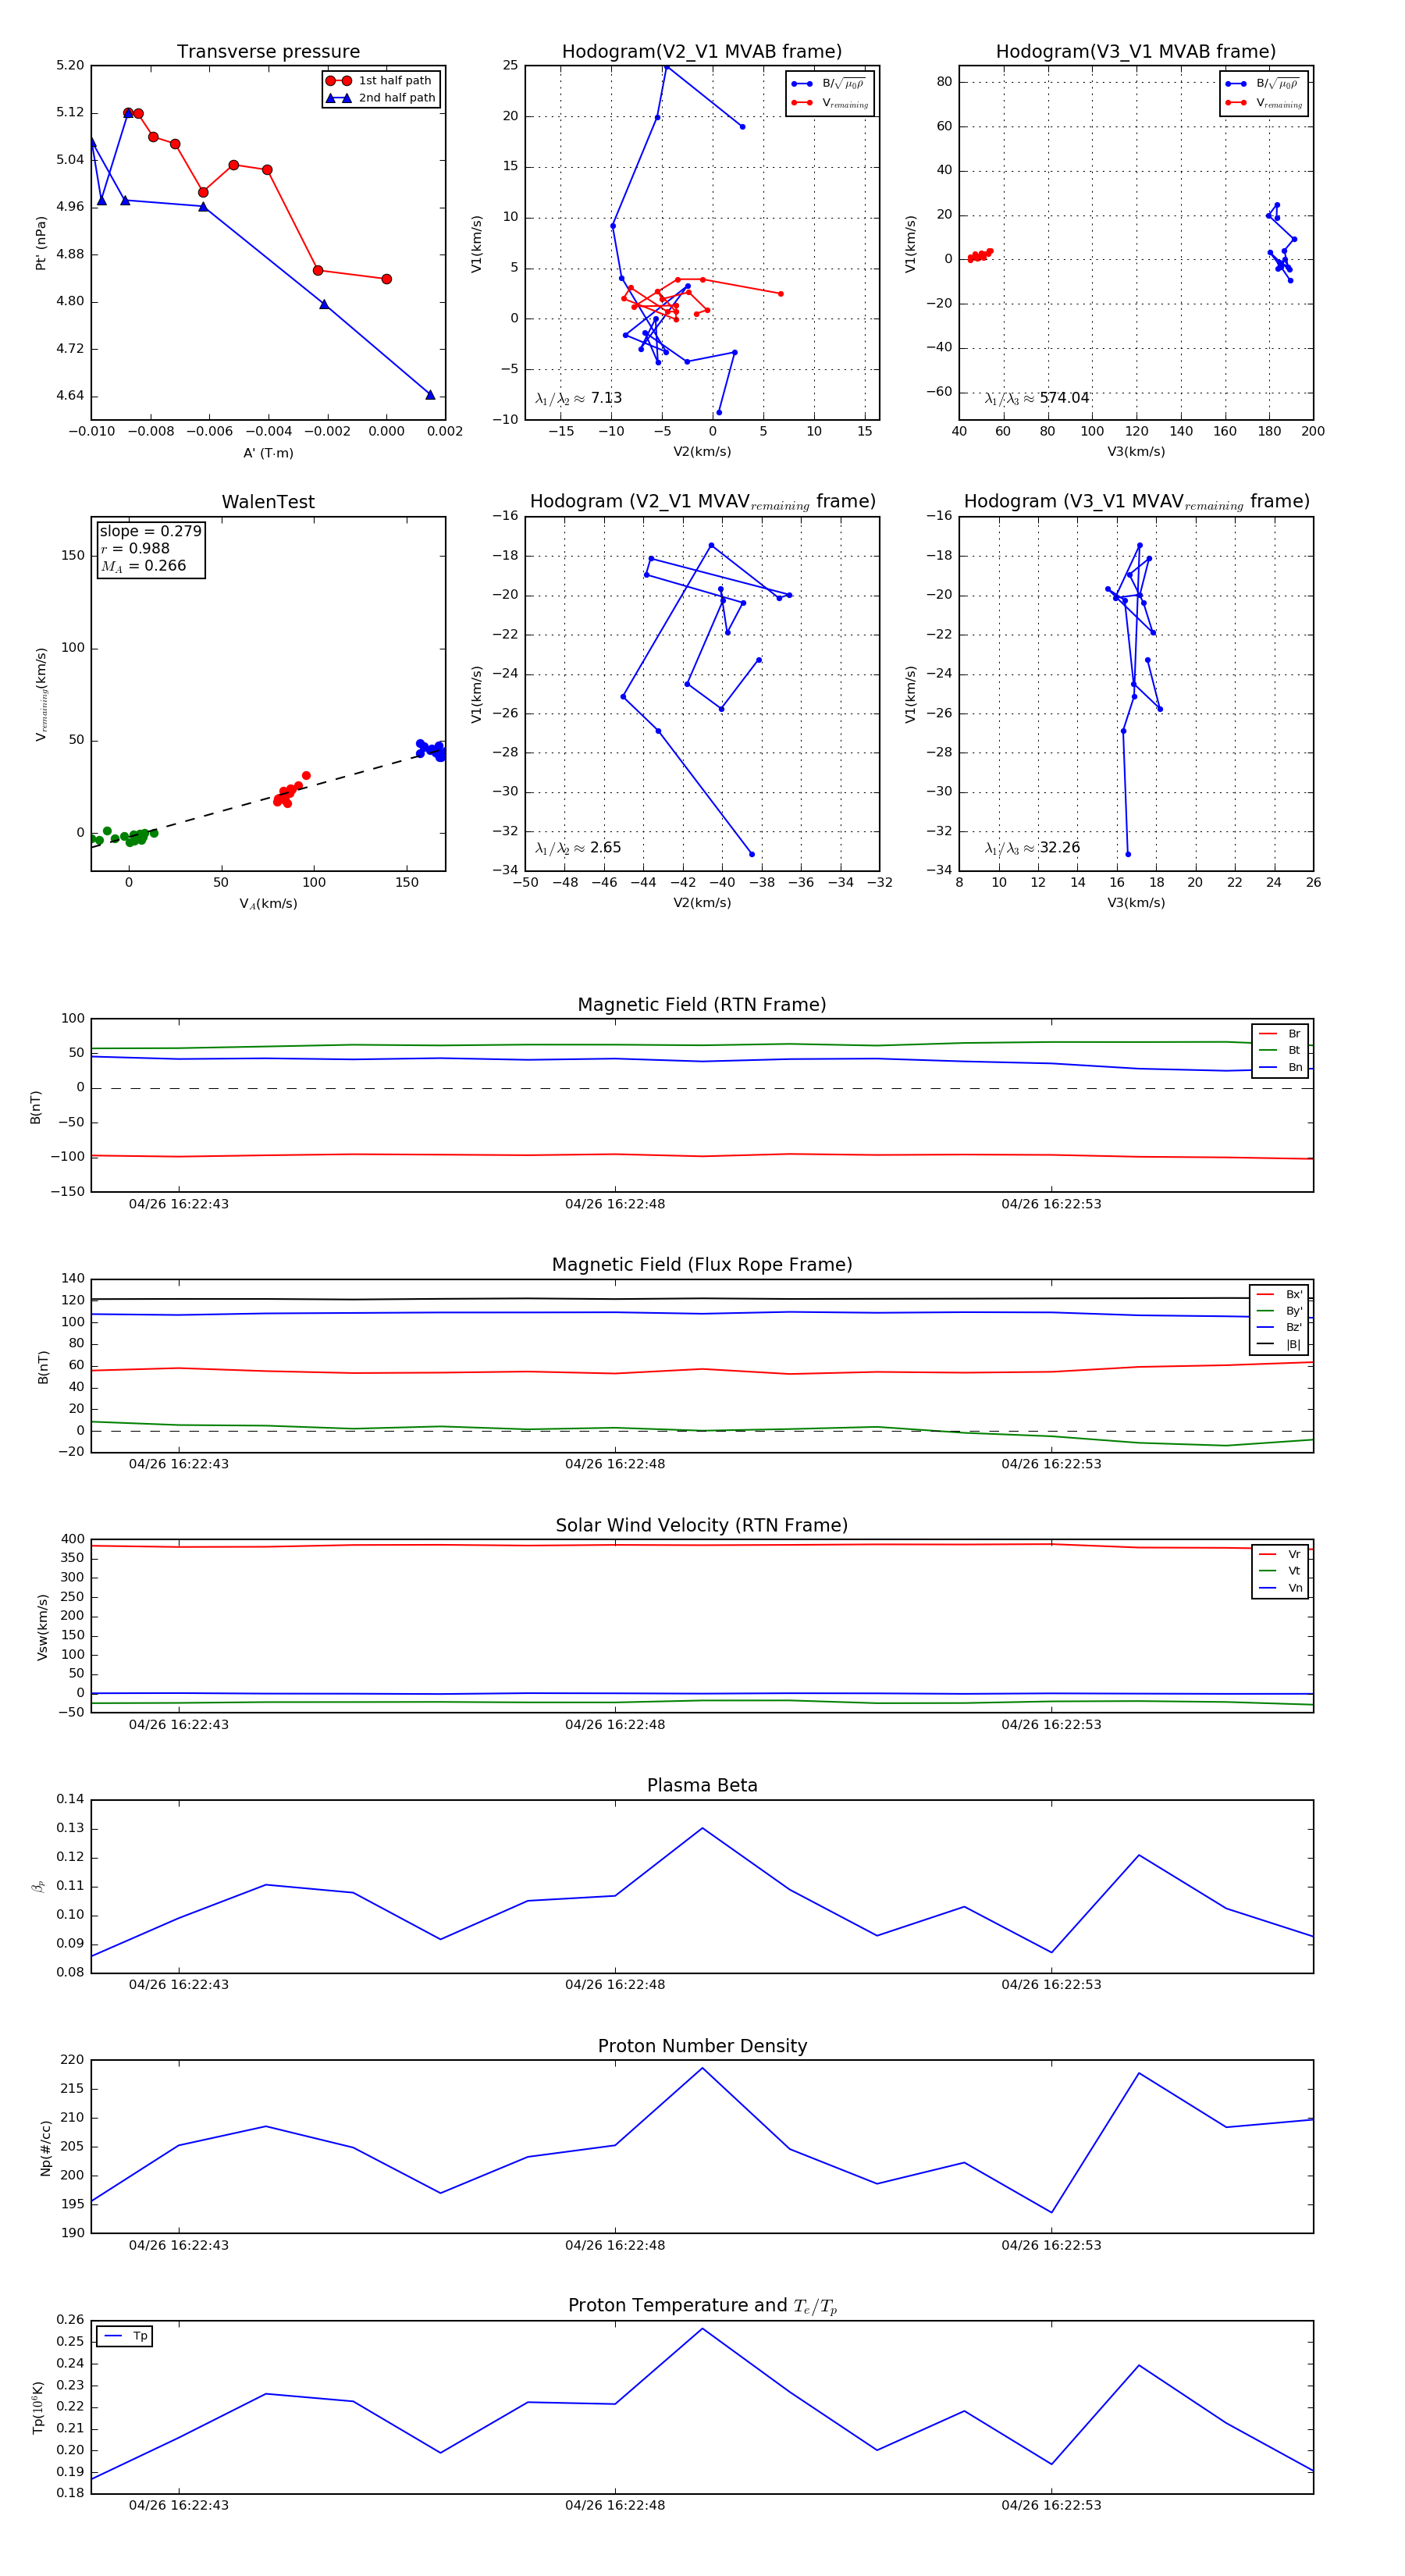The height and width of the screenshot is (2576, 1405).
Task: Click the '04/26 16:22:48' tick of the Plasma Beta plot
Action: pyautogui.click(x=615, y=1984)
